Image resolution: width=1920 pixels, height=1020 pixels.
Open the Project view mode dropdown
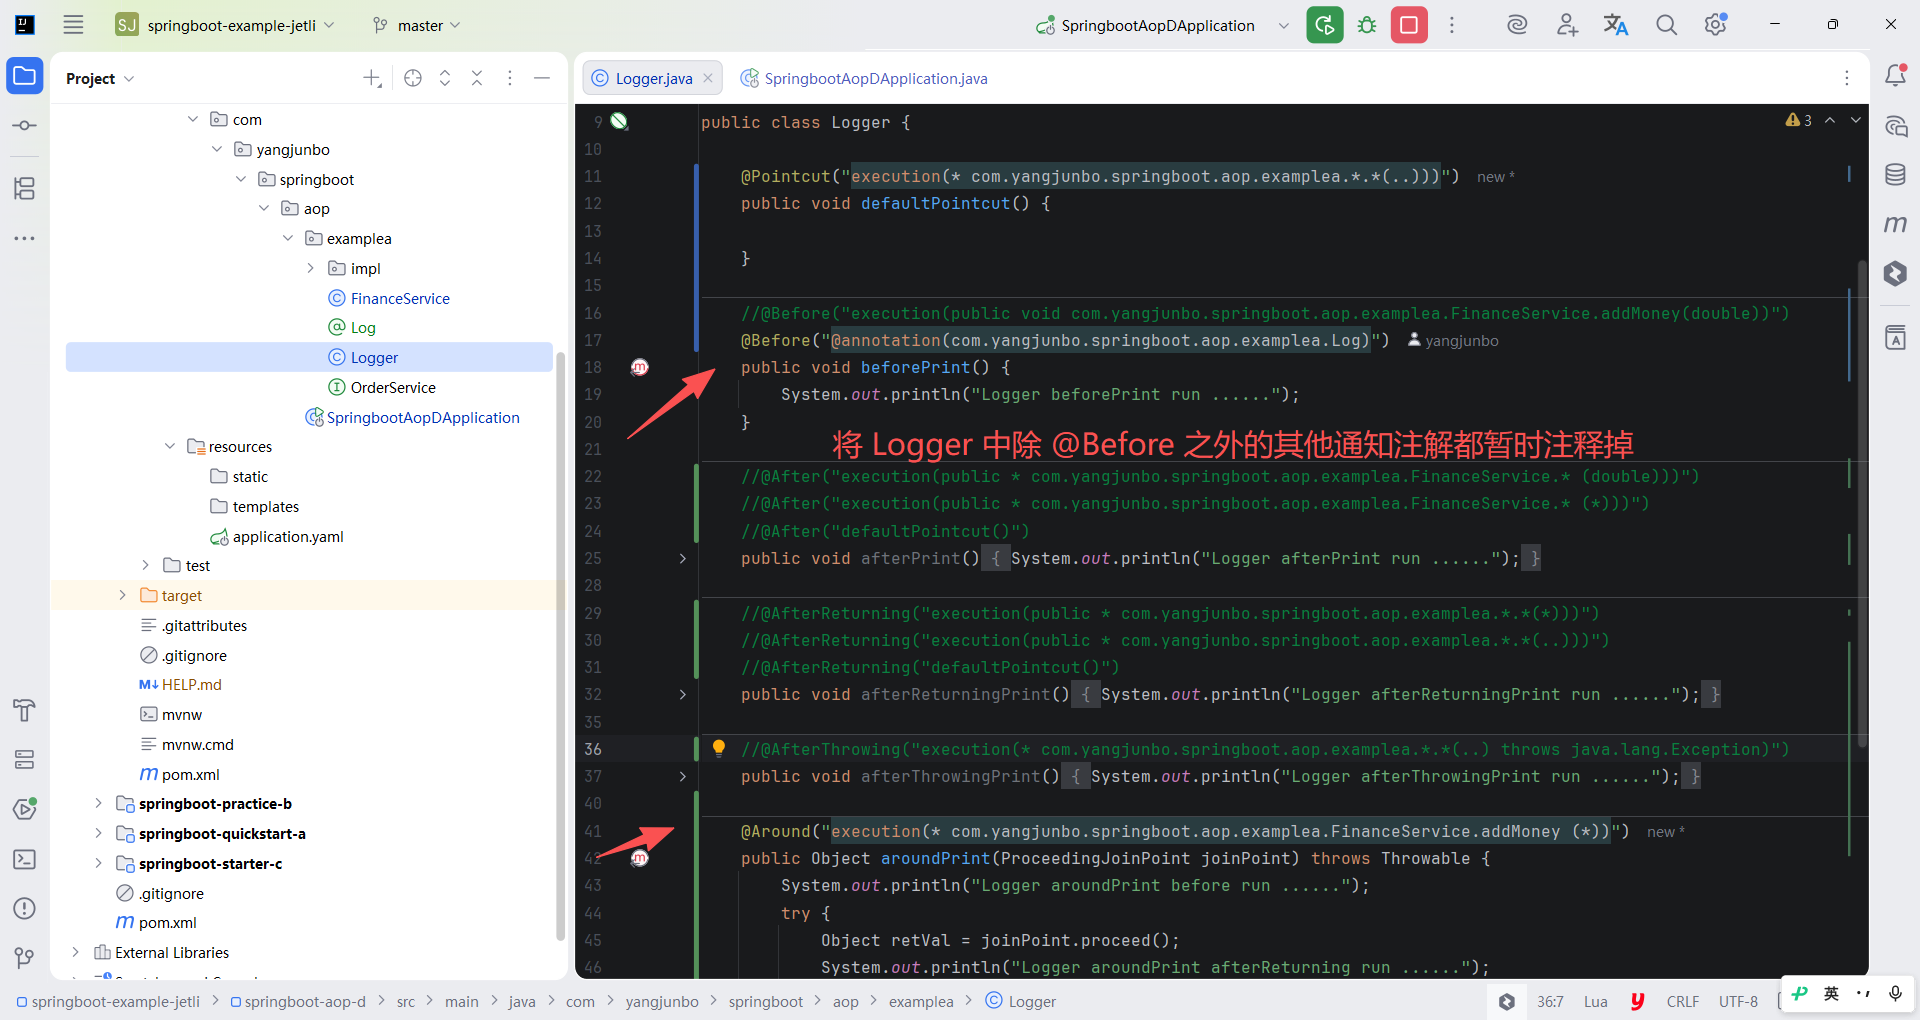click(100, 78)
